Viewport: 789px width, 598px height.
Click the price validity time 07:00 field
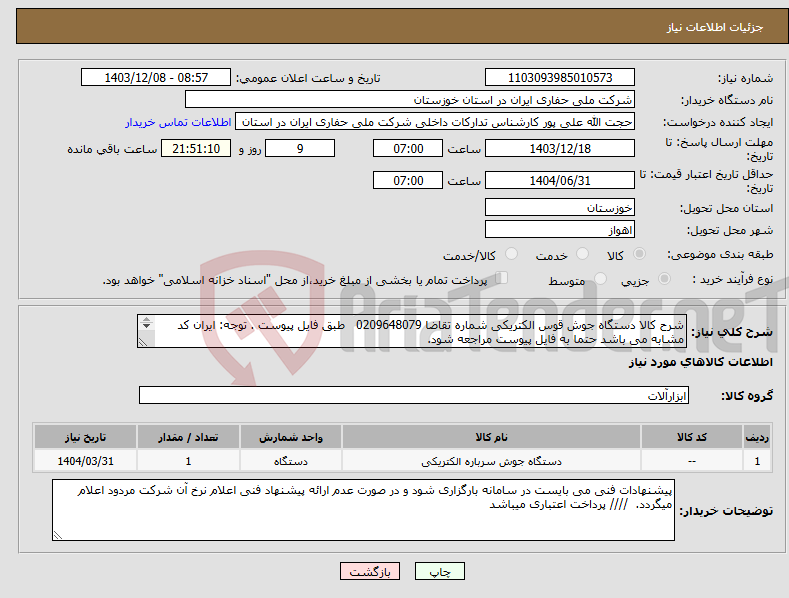pyautogui.click(x=408, y=180)
